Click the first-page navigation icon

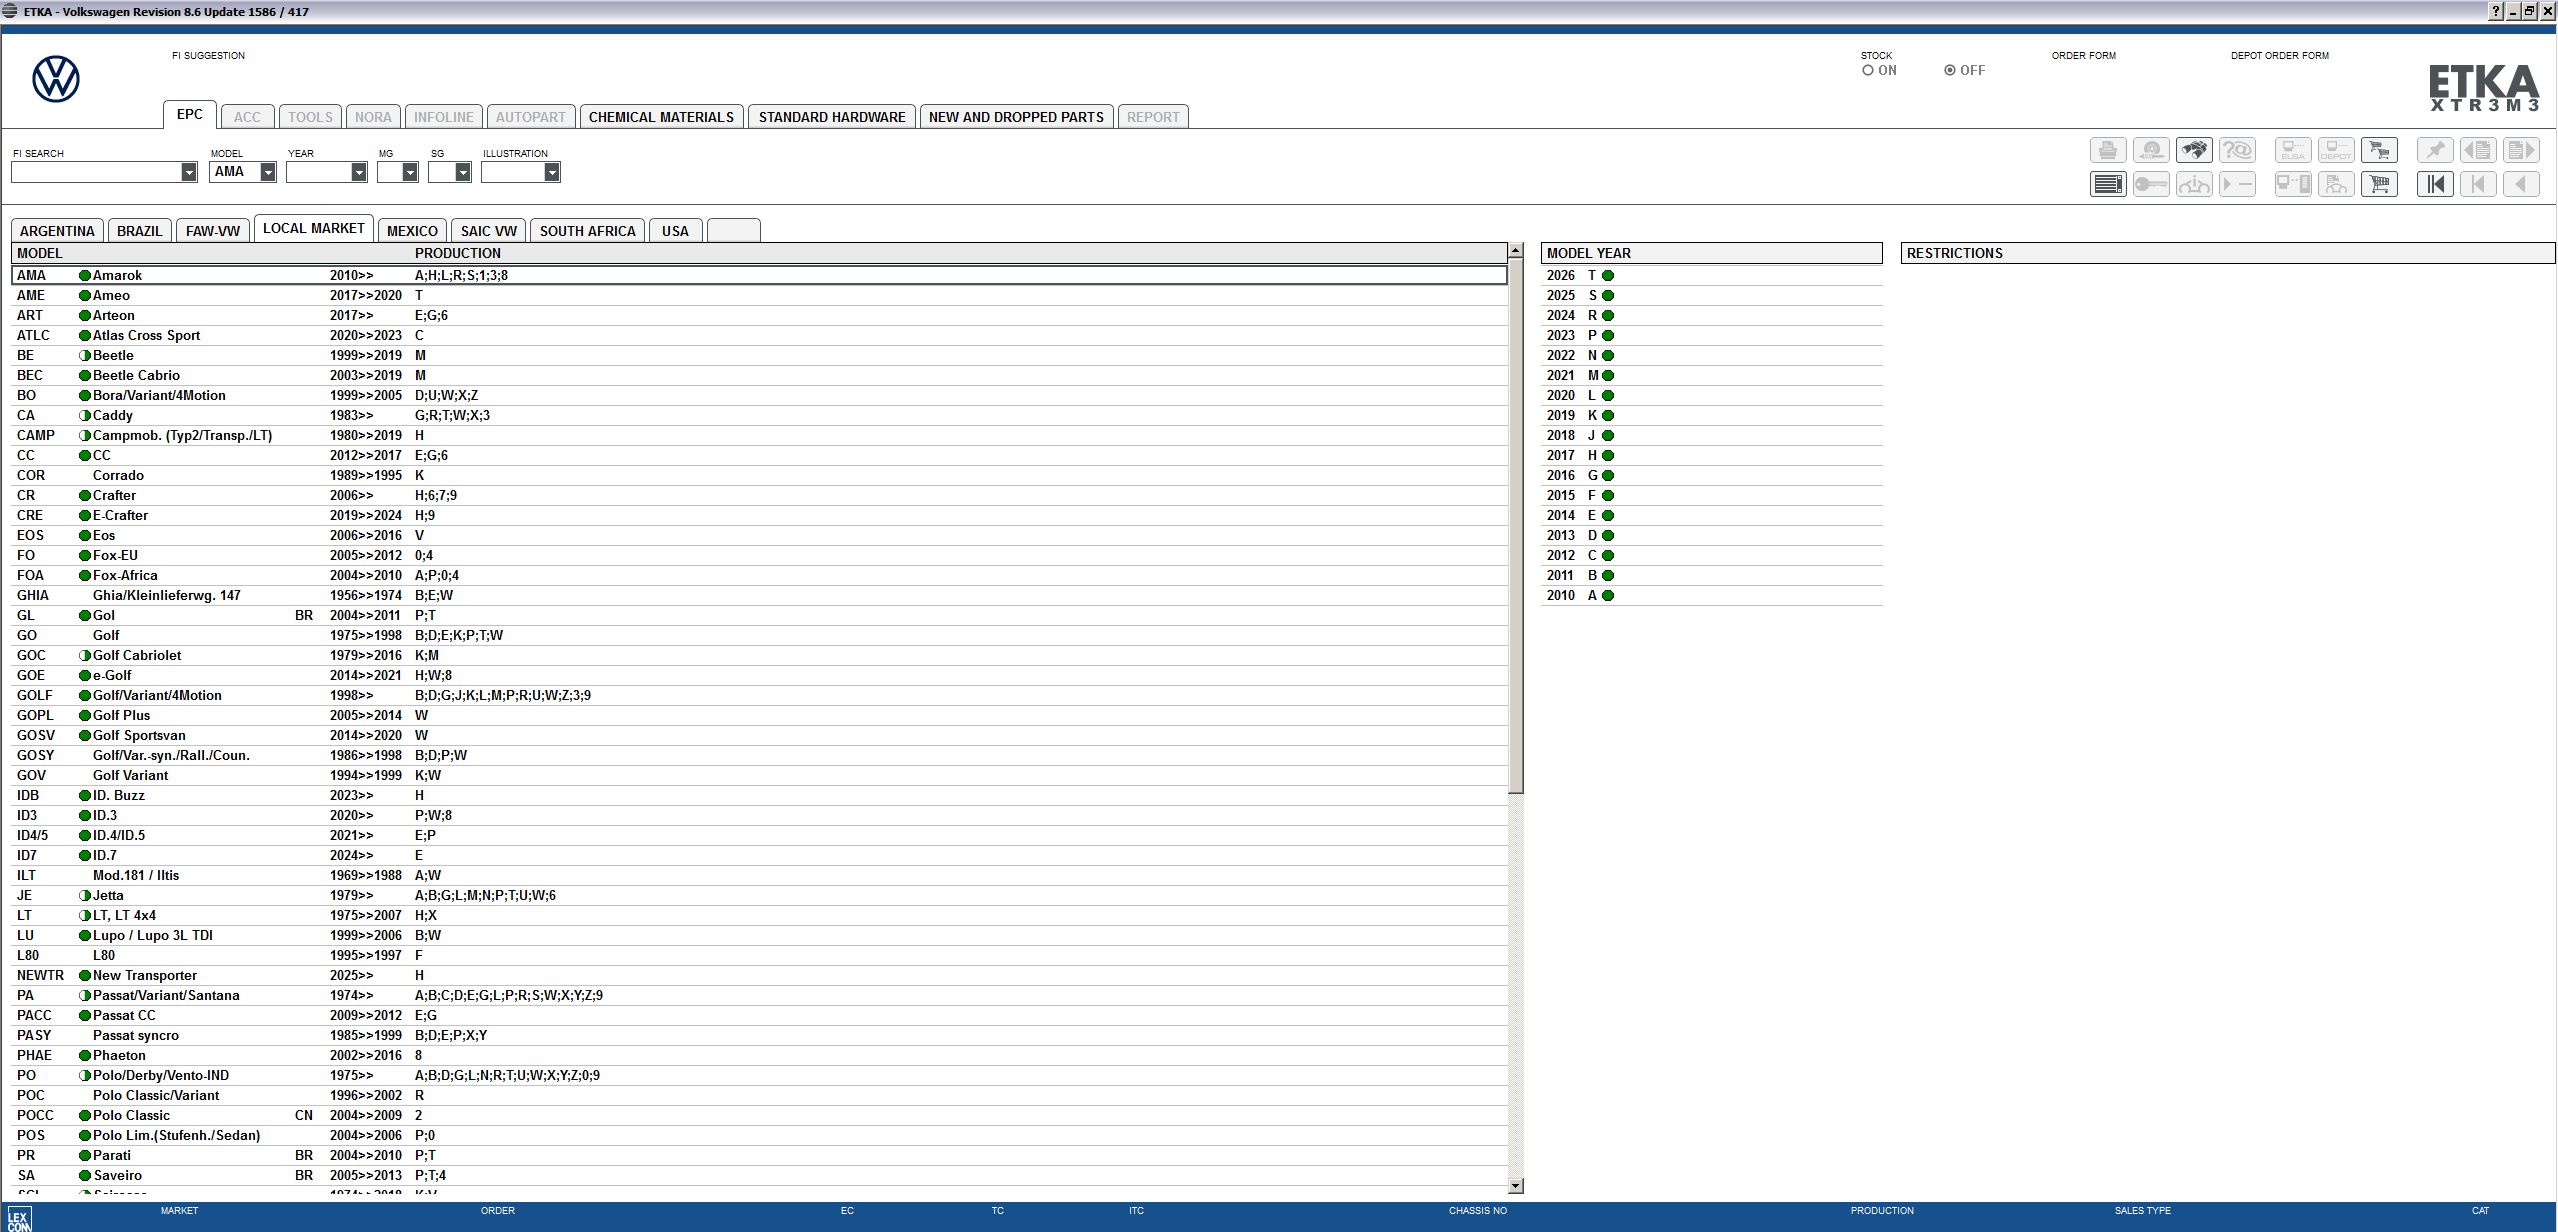coord(2436,184)
